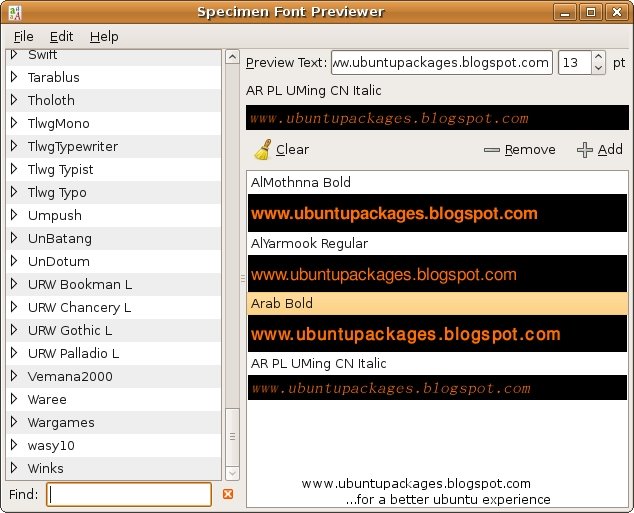Viewport: 634px width, 513px height.
Task: Click the AlMothnna Bold sample text strip
Action: pyautogui.click(x=437, y=213)
